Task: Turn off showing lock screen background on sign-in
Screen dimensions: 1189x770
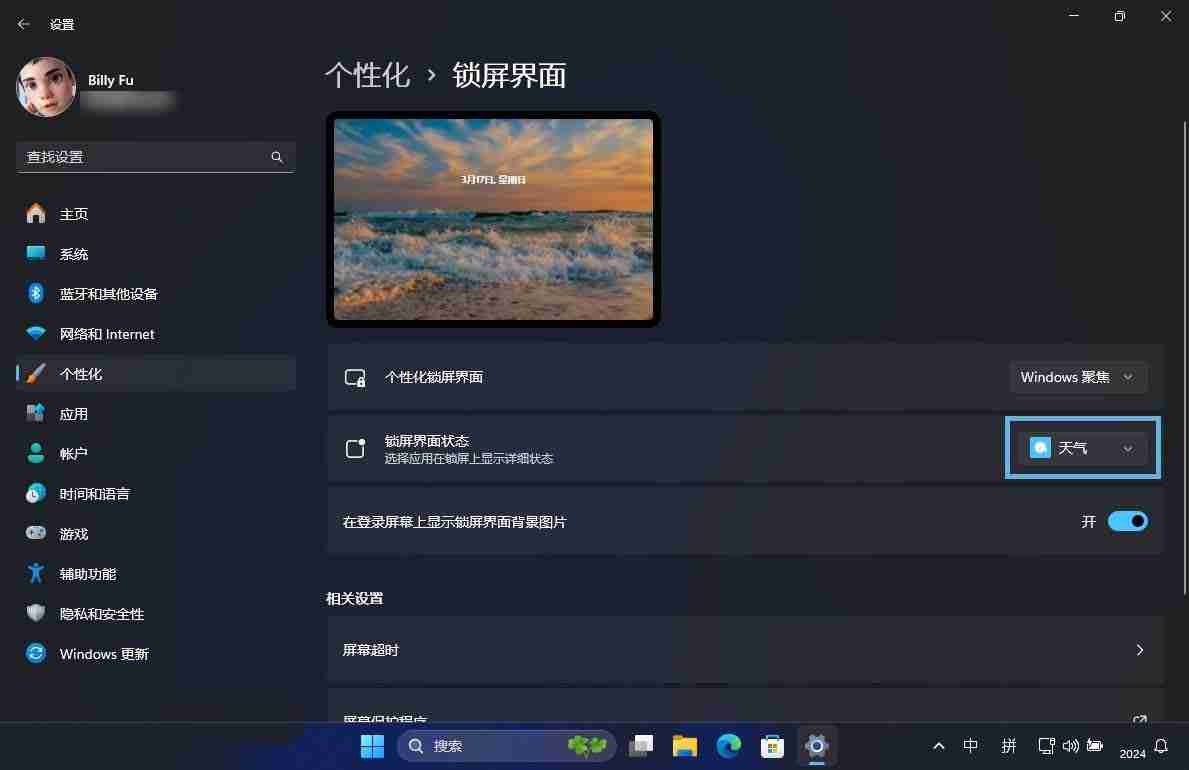Action: [1128, 521]
